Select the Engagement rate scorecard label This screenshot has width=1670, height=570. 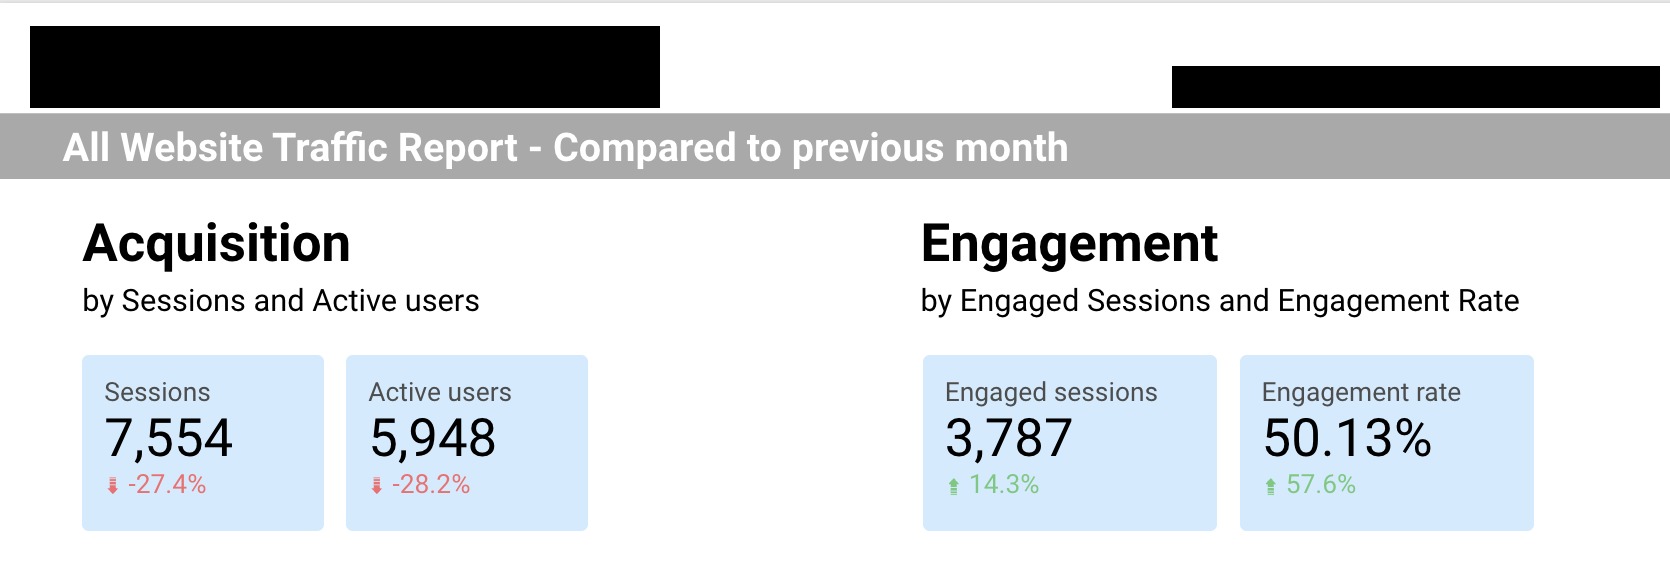click(x=1361, y=392)
